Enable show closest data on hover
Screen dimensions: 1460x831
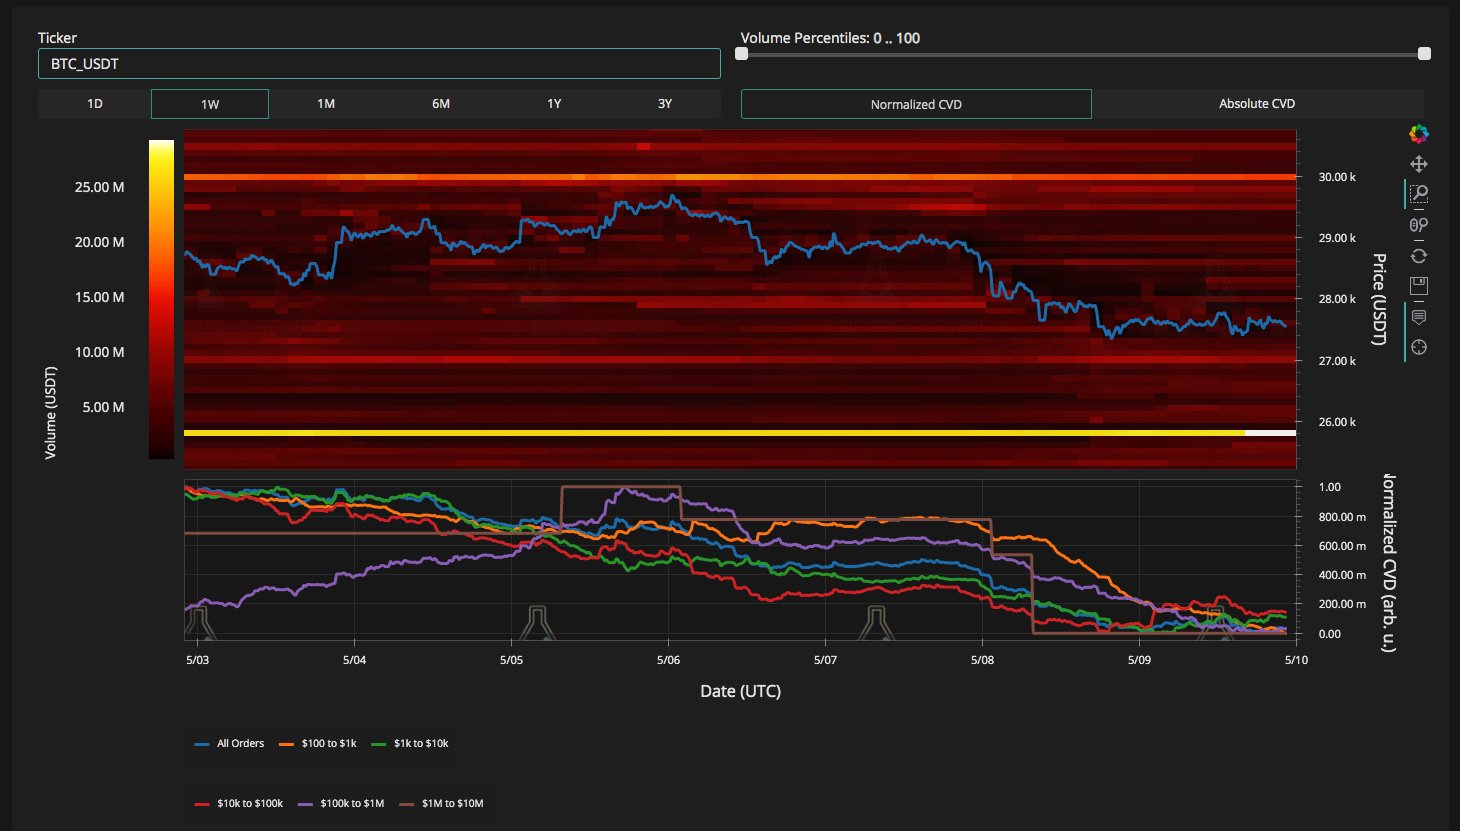pyautogui.click(x=1417, y=316)
